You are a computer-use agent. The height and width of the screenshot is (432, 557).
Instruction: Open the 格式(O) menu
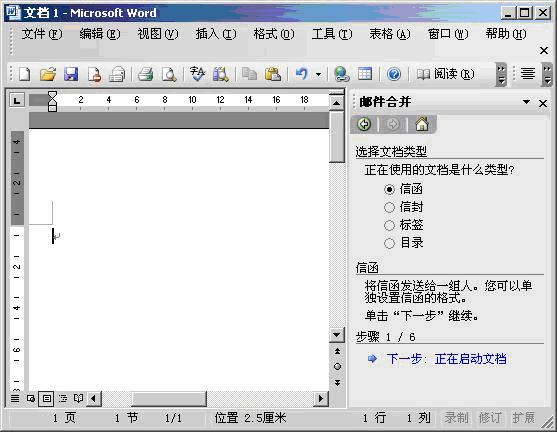coord(274,34)
